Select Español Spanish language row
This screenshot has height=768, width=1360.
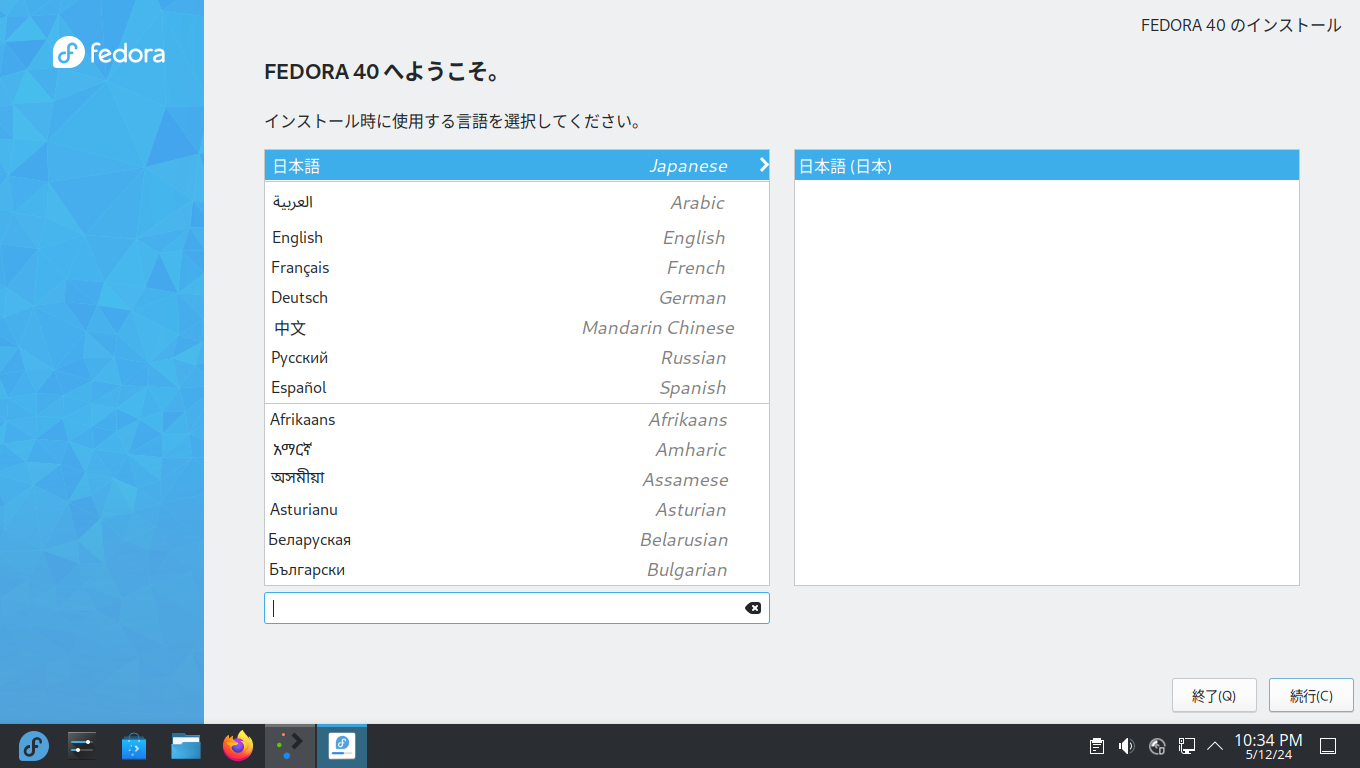pos(517,387)
